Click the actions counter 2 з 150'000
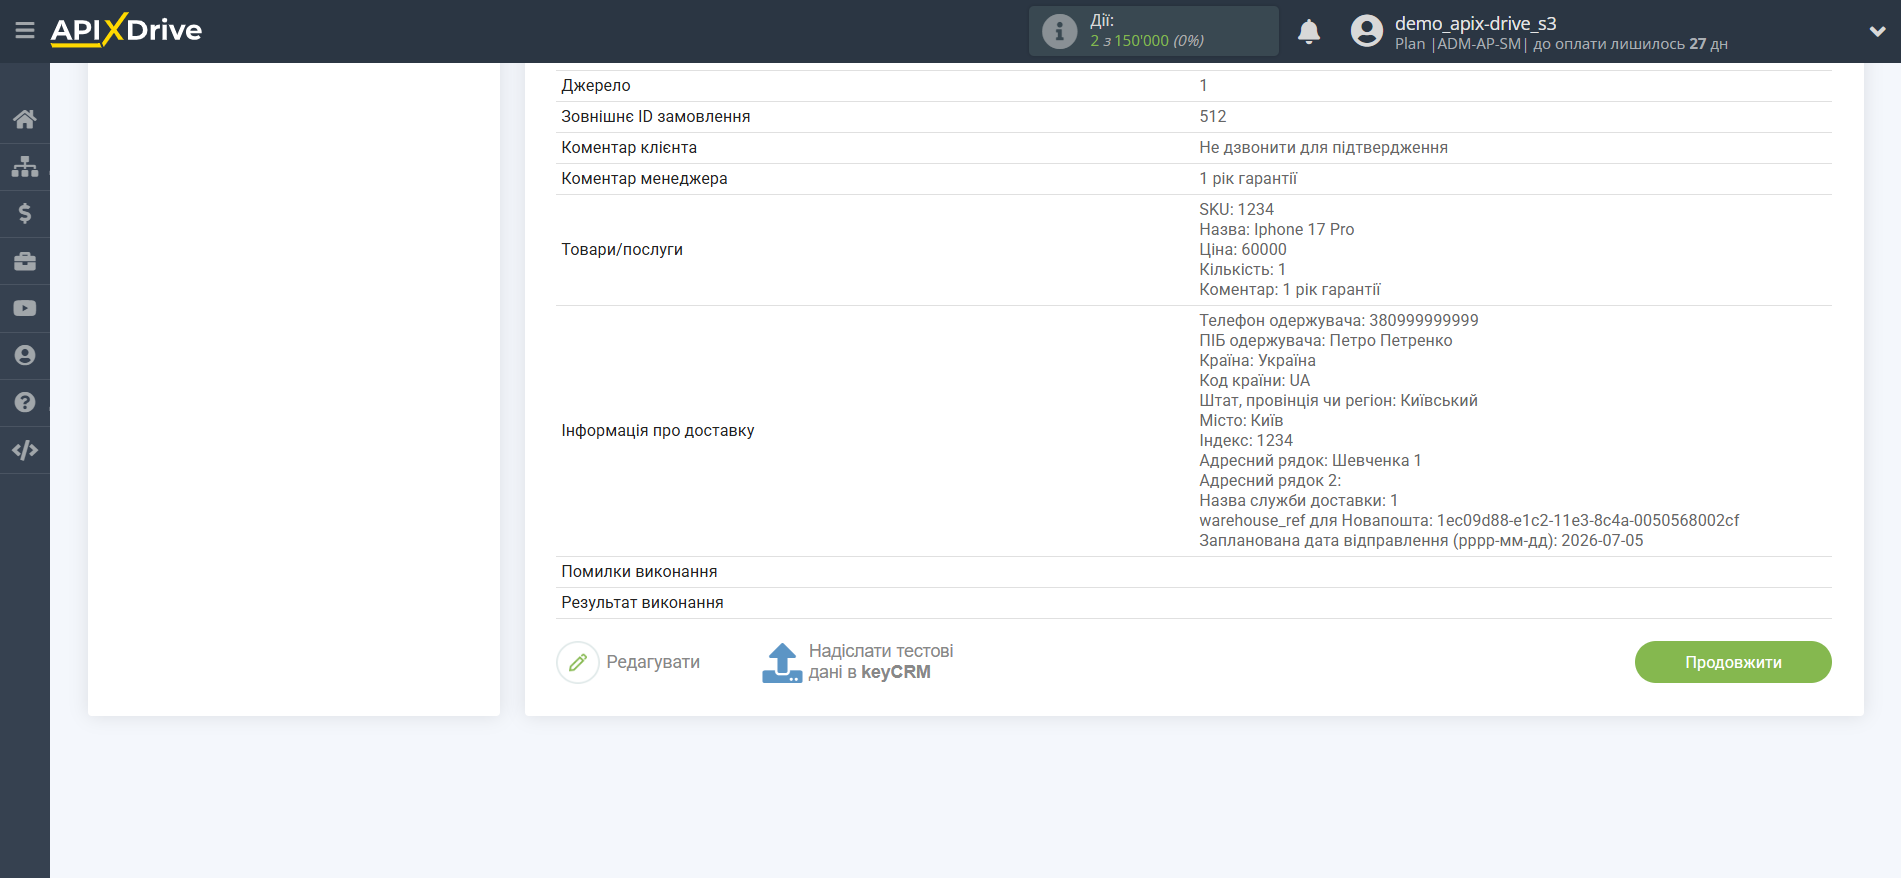1901x878 pixels. (1147, 41)
